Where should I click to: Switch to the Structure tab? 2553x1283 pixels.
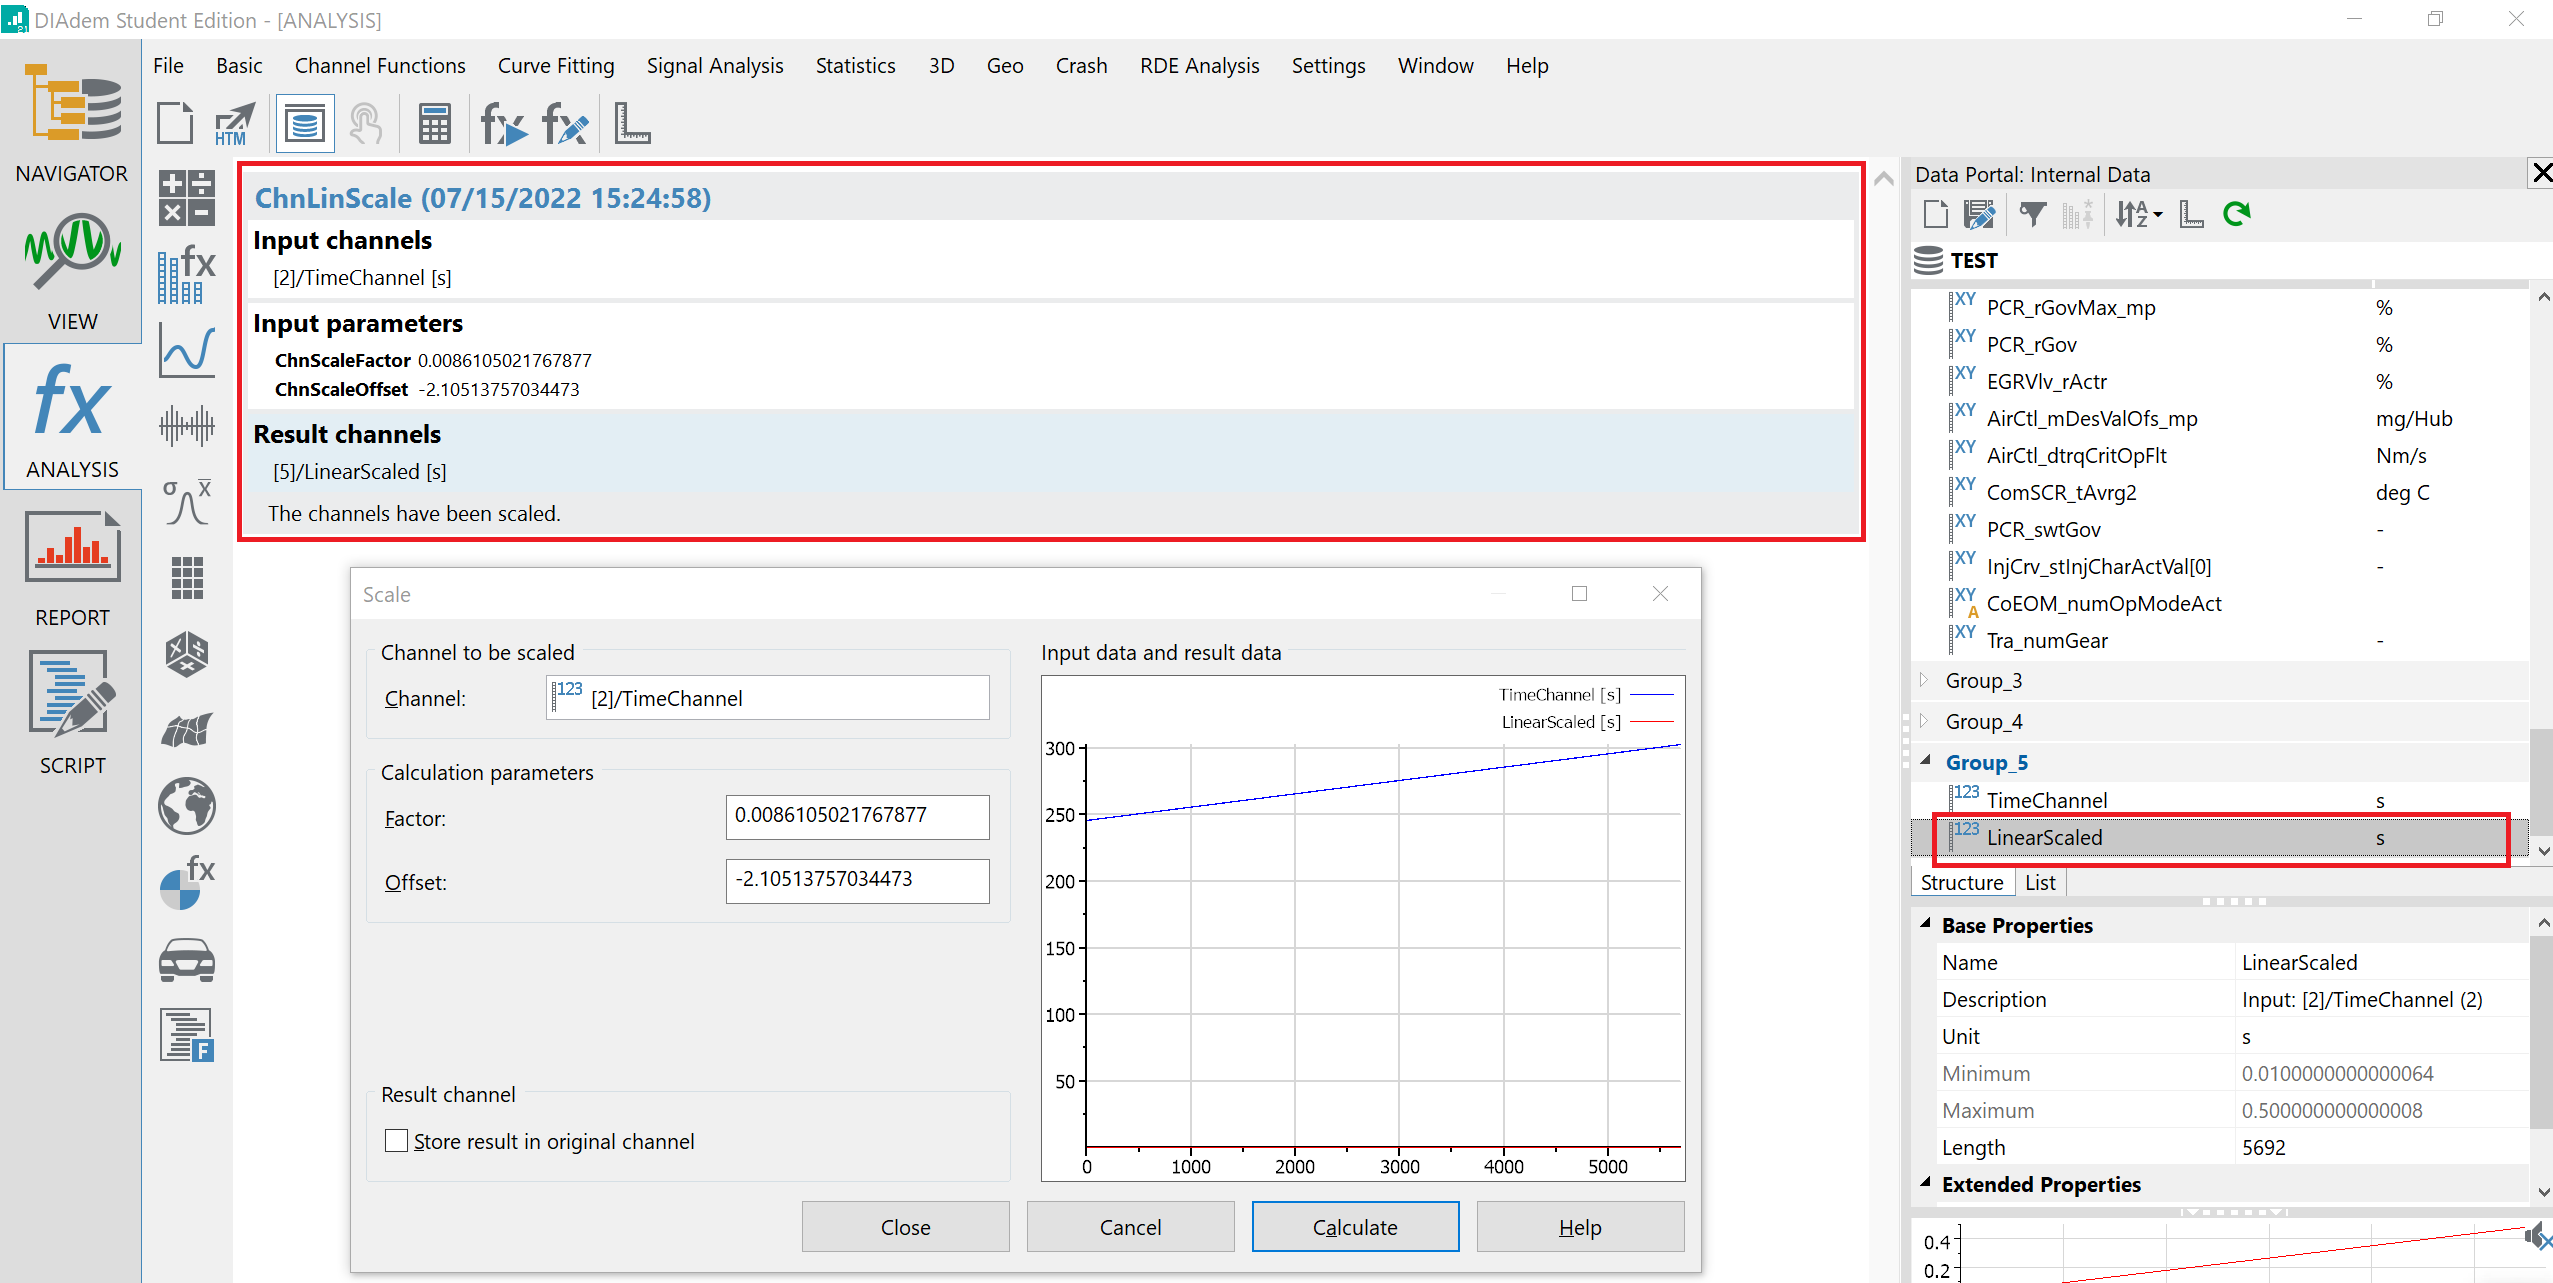click(1962, 883)
